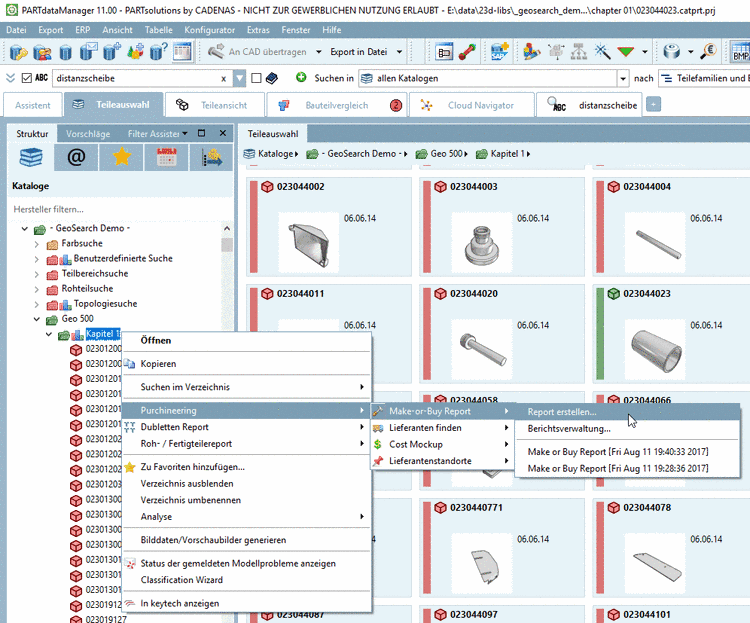The width and height of the screenshot is (750, 623).
Task: Click the SAP toolbar icon
Action: pos(499,52)
